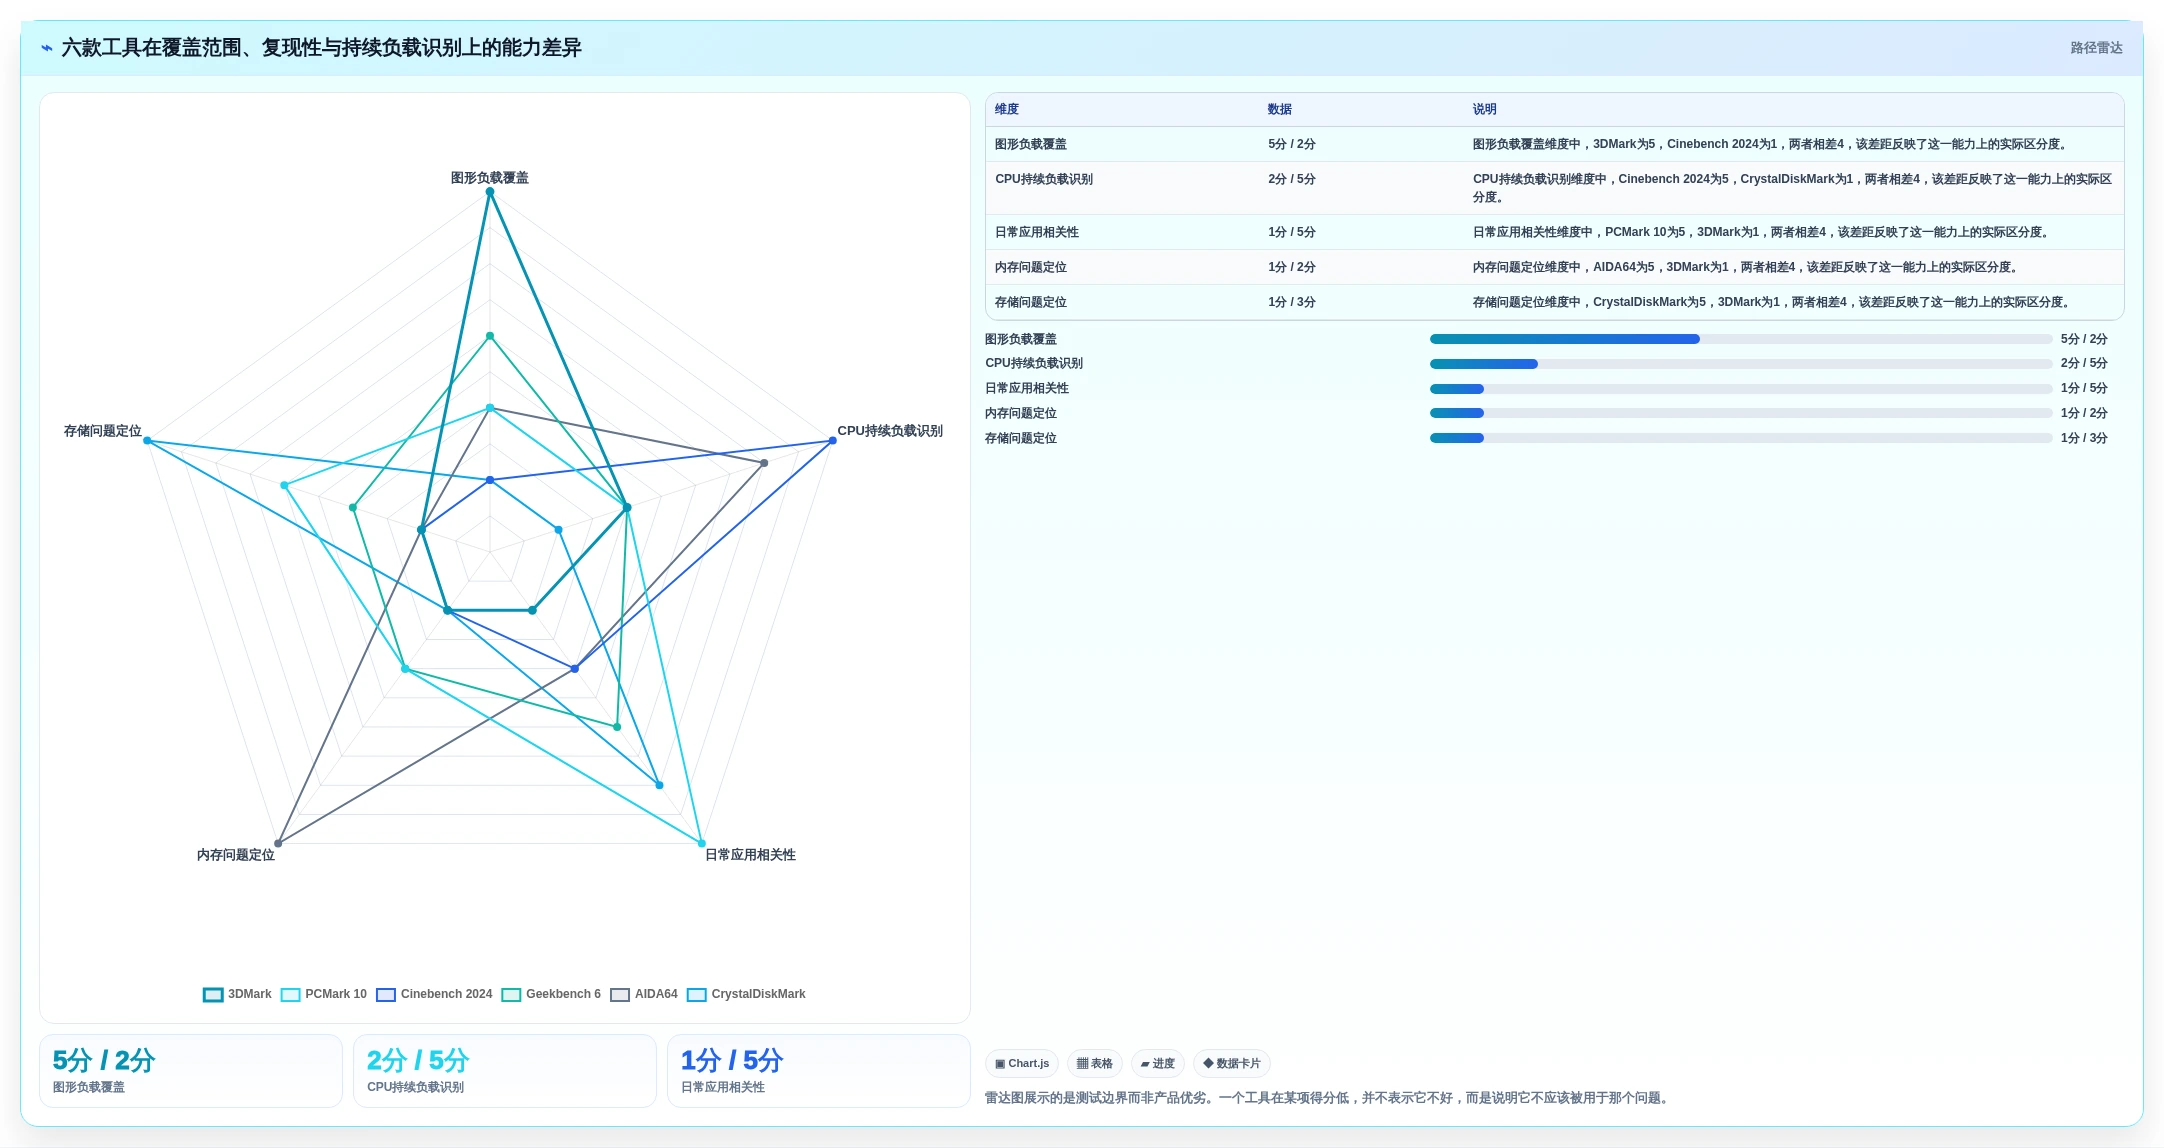This screenshot has height=1148, width=2164.
Task: Toggle the 3DMark legend series
Action: (x=237, y=994)
